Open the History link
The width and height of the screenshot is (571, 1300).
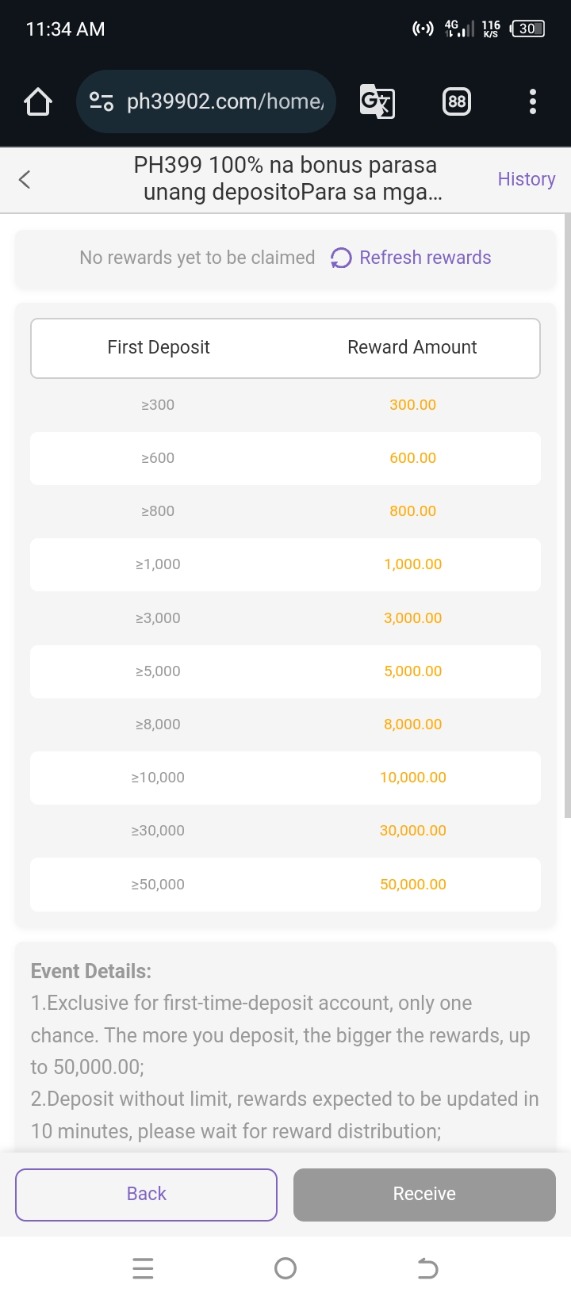[x=526, y=179]
